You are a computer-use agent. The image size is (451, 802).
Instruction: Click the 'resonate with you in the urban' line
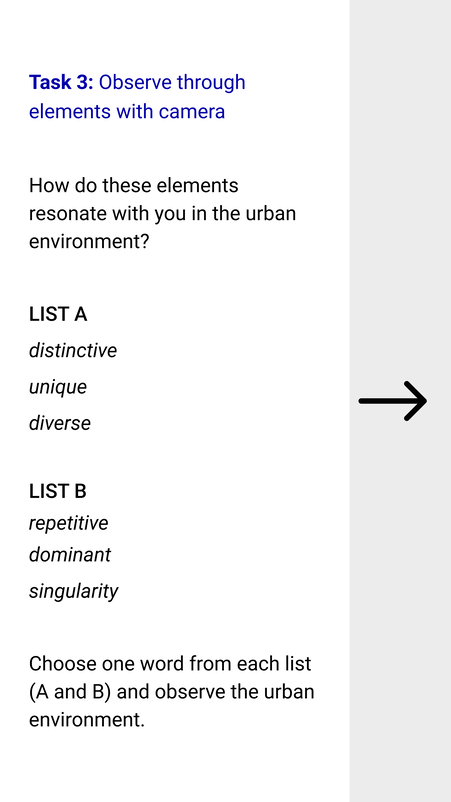[162, 214]
